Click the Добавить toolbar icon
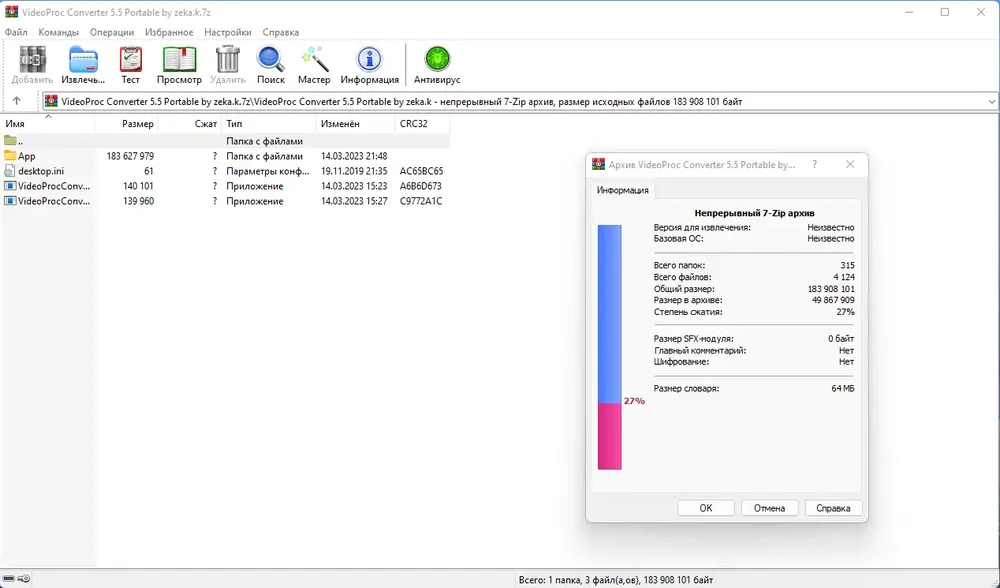 (x=32, y=64)
